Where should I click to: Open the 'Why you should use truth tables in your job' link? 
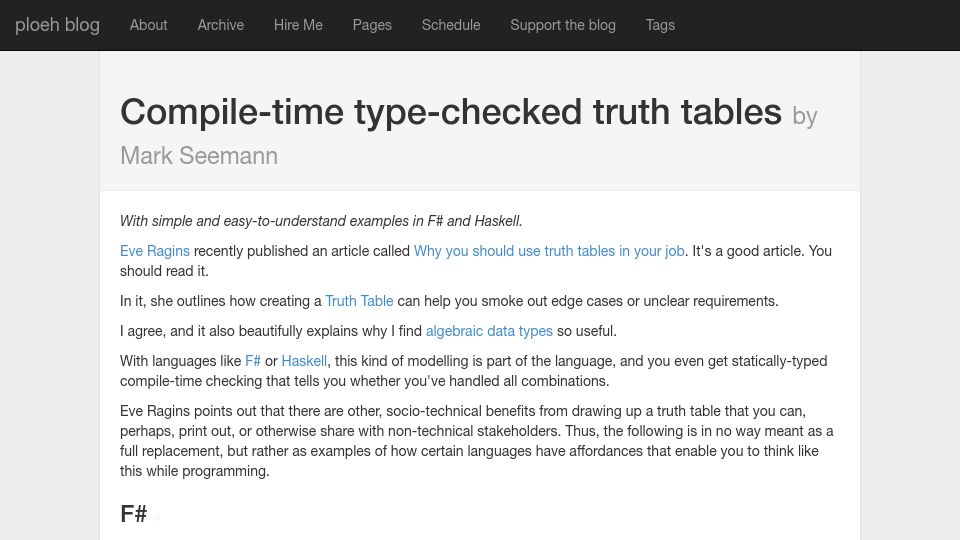(x=549, y=251)
